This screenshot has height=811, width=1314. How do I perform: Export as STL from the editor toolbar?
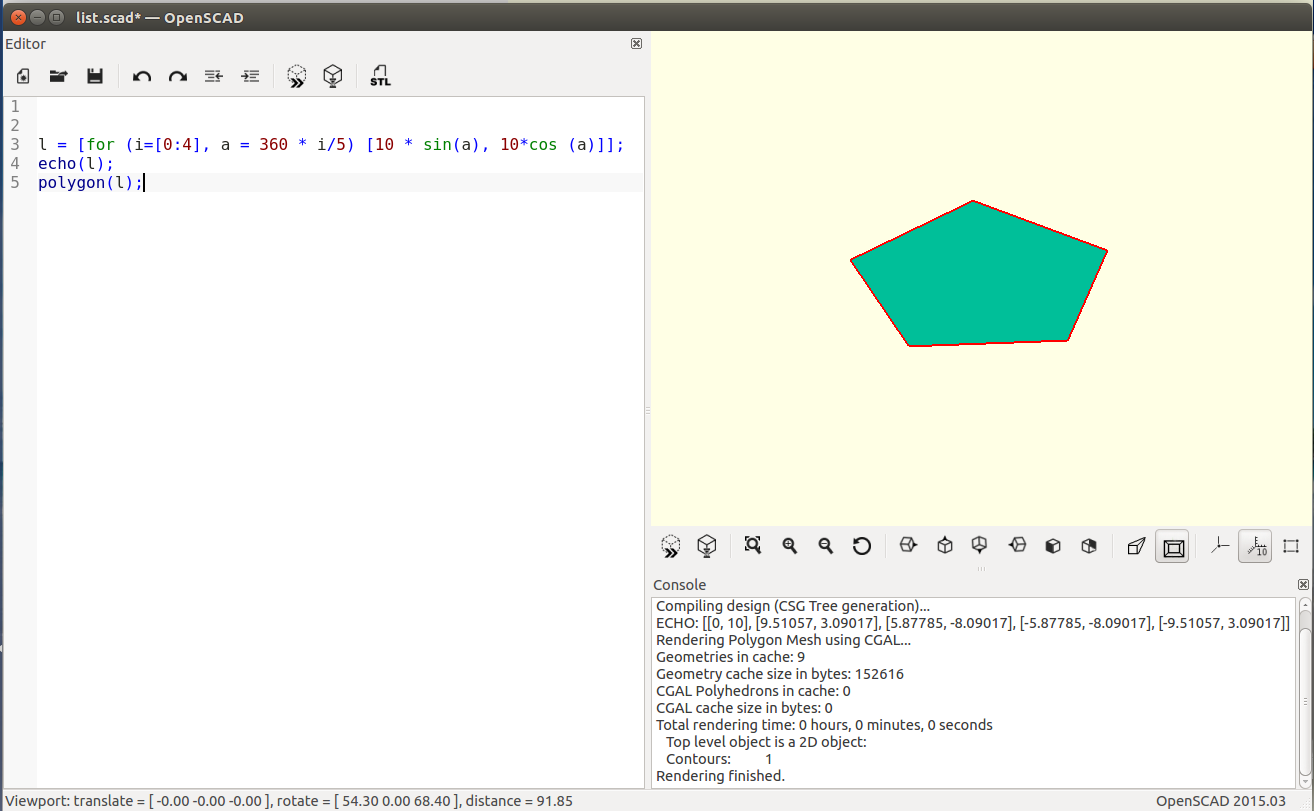[380, 76]
